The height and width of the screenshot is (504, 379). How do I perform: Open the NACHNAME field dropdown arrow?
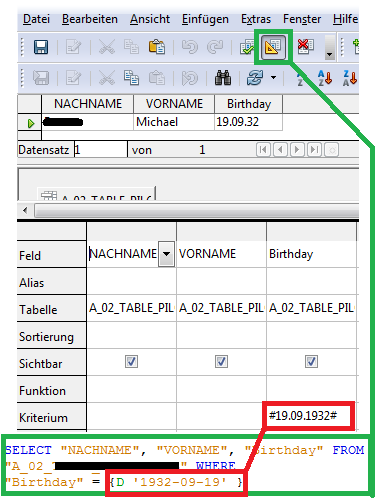[x=166, y=254]
